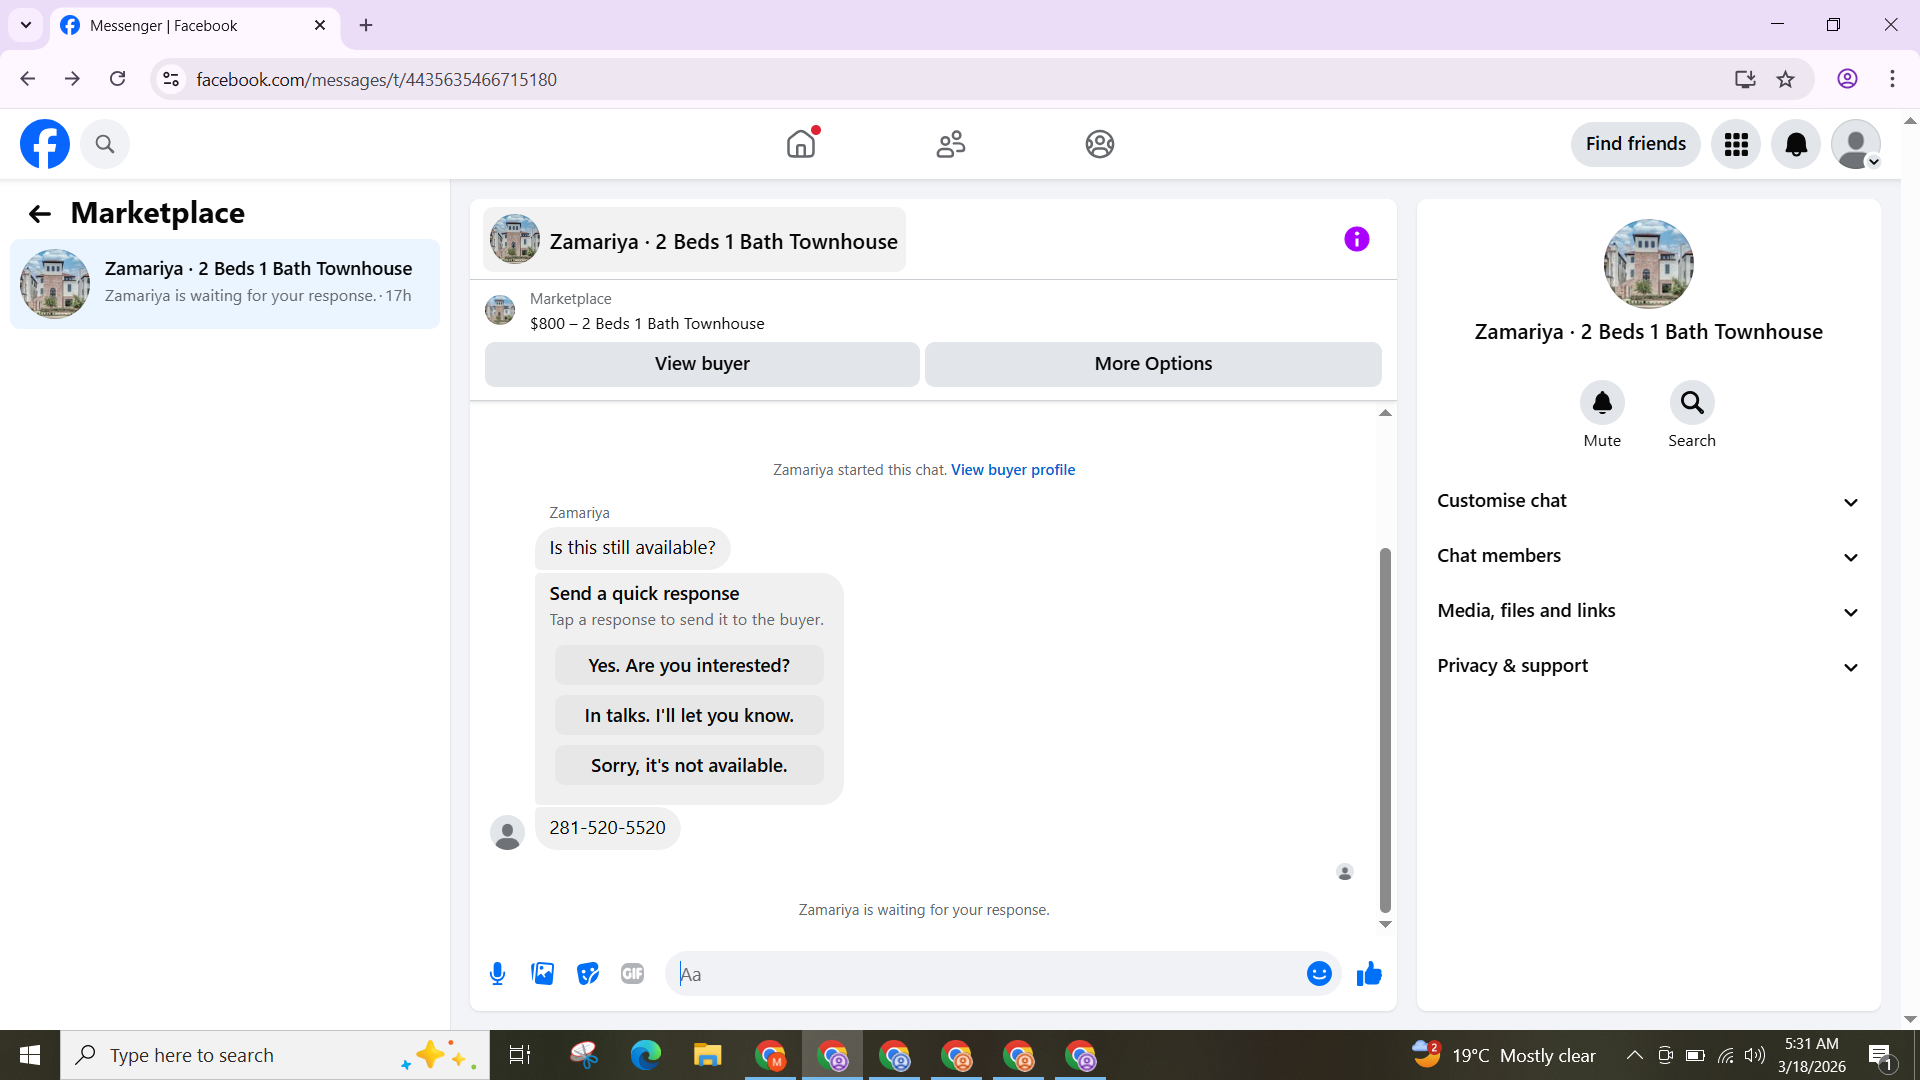The height and width of the screenshot is (1080, 1920).
Task: Open the View buyer profile link
Action: click(x=1012, y=470)
